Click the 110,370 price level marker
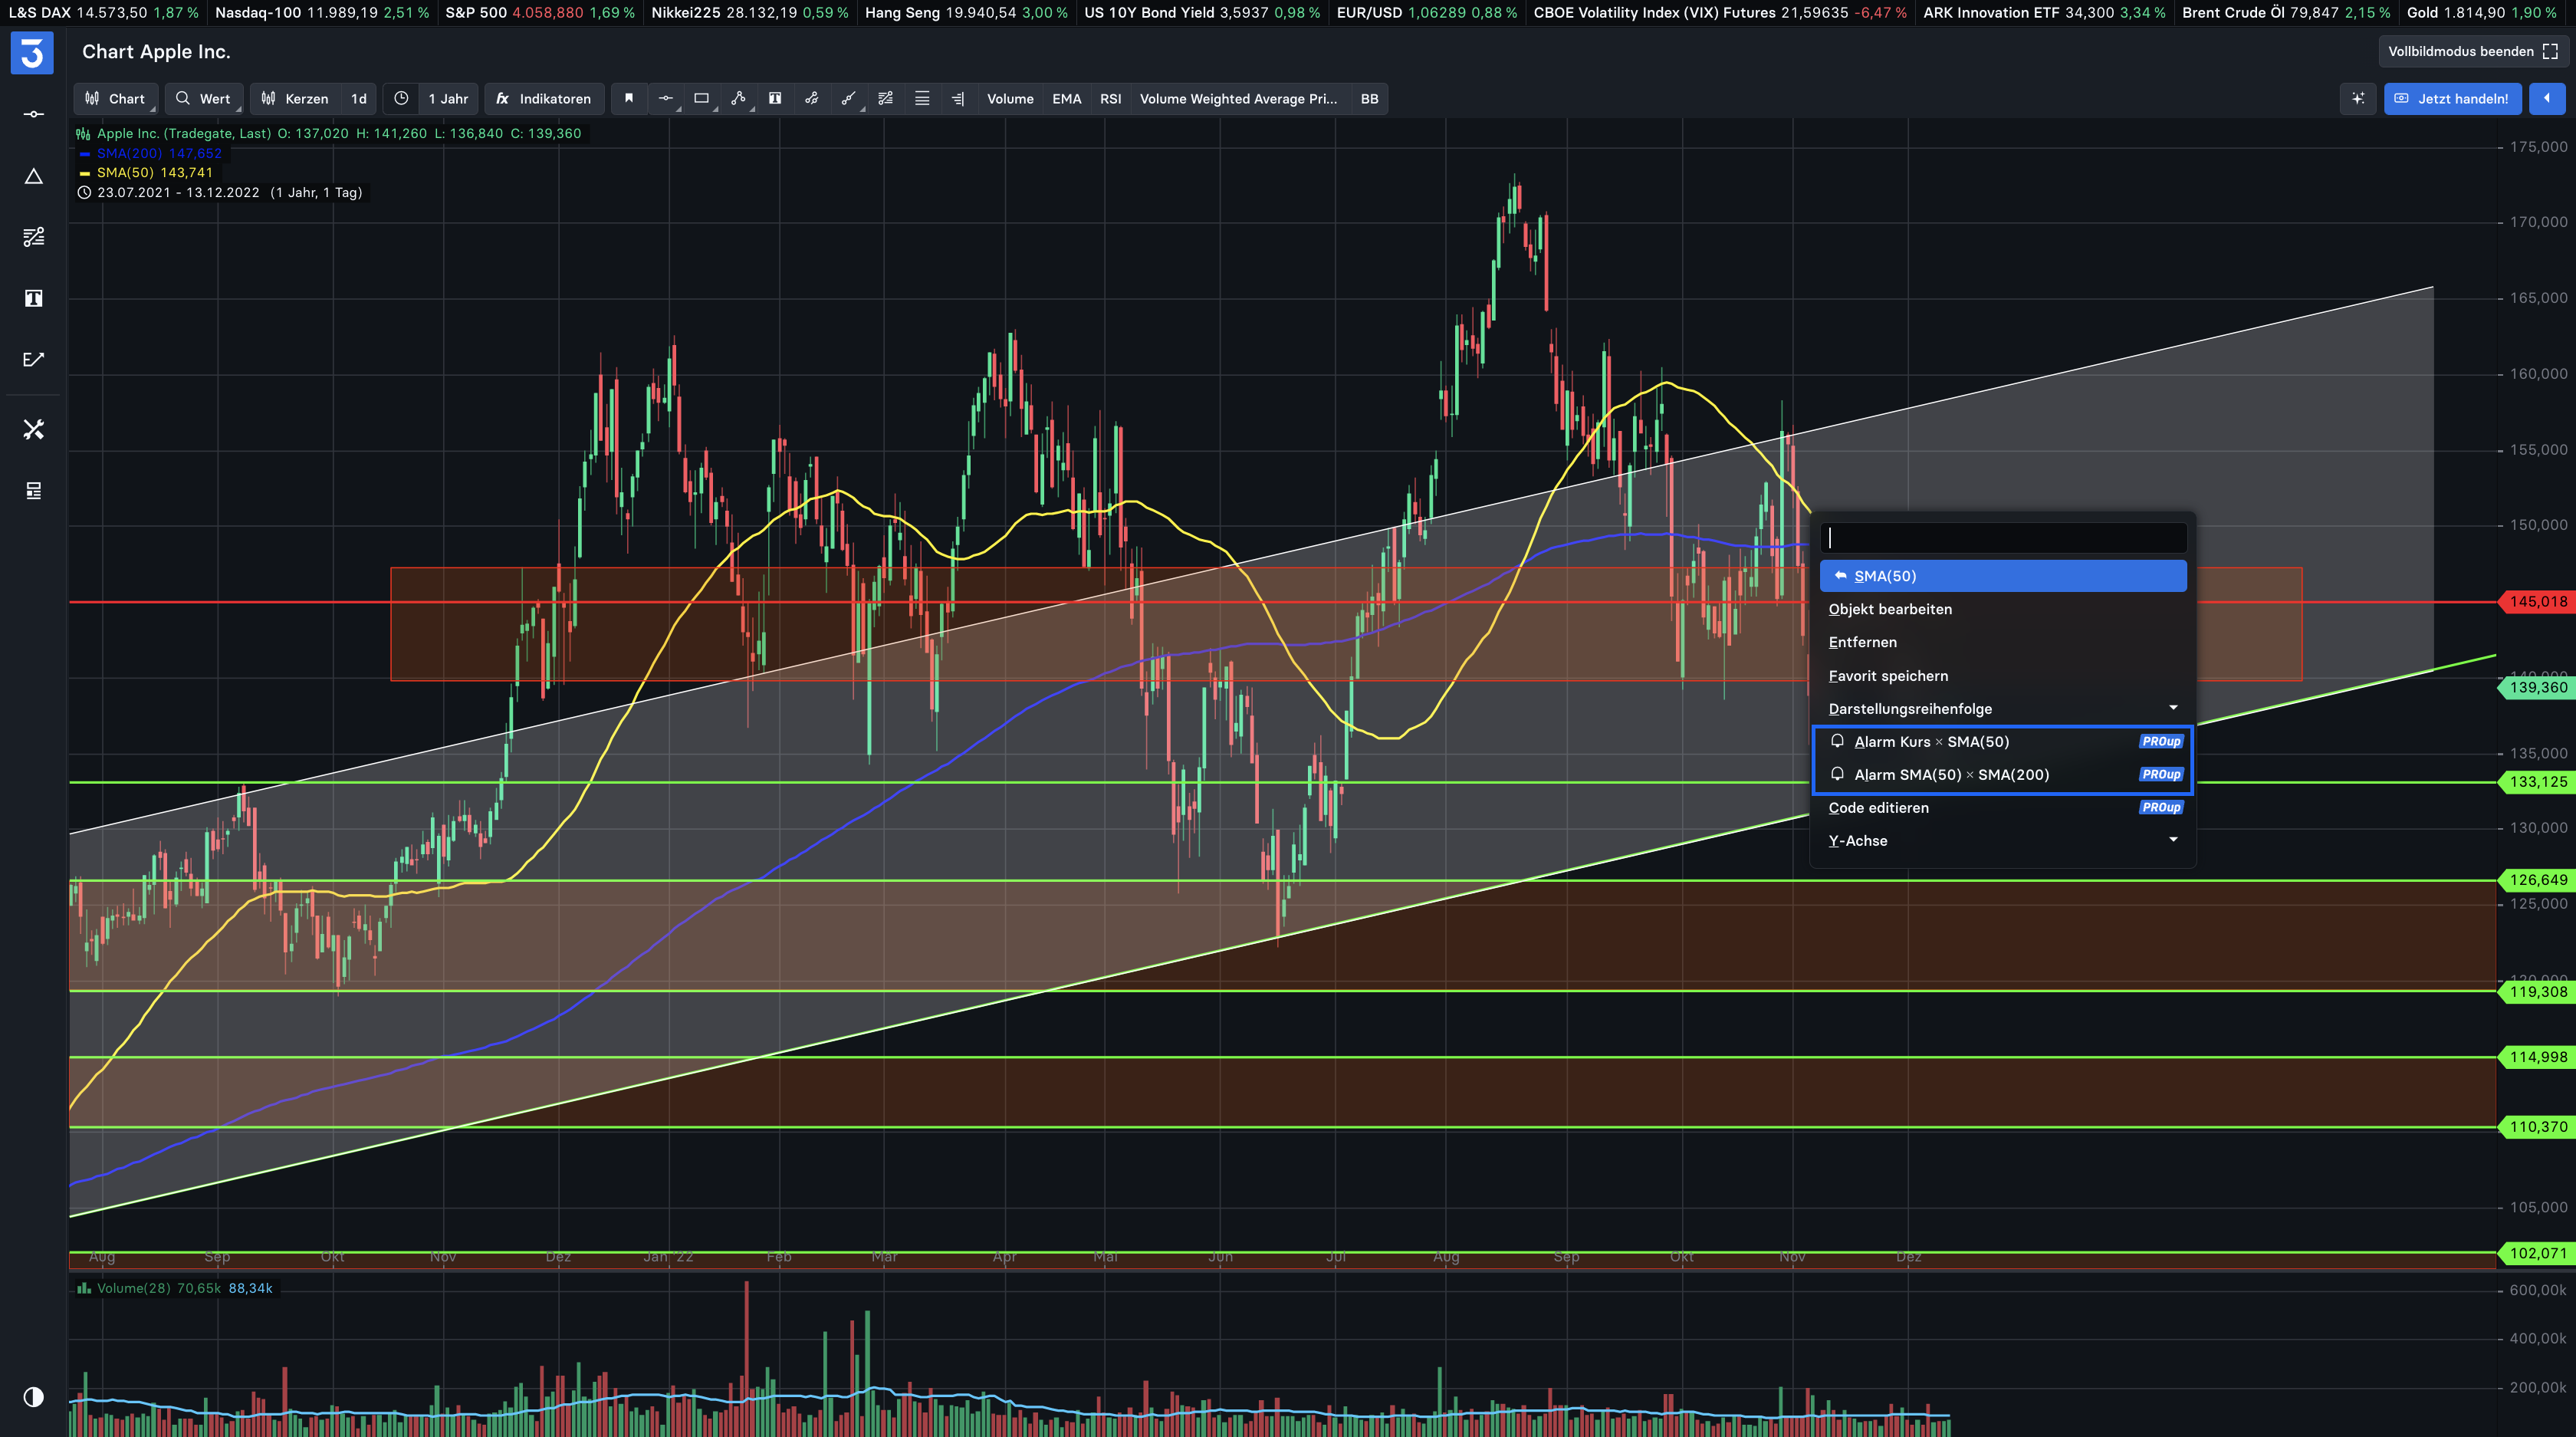 click(x=2537, y=1127)
